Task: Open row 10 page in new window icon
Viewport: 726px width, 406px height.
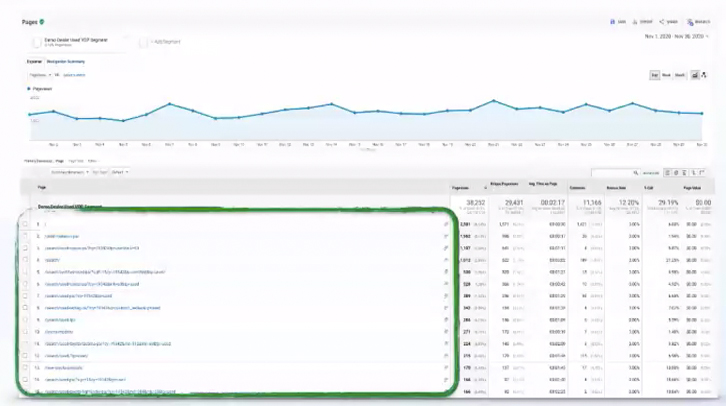Action: (x=446, y=332)
